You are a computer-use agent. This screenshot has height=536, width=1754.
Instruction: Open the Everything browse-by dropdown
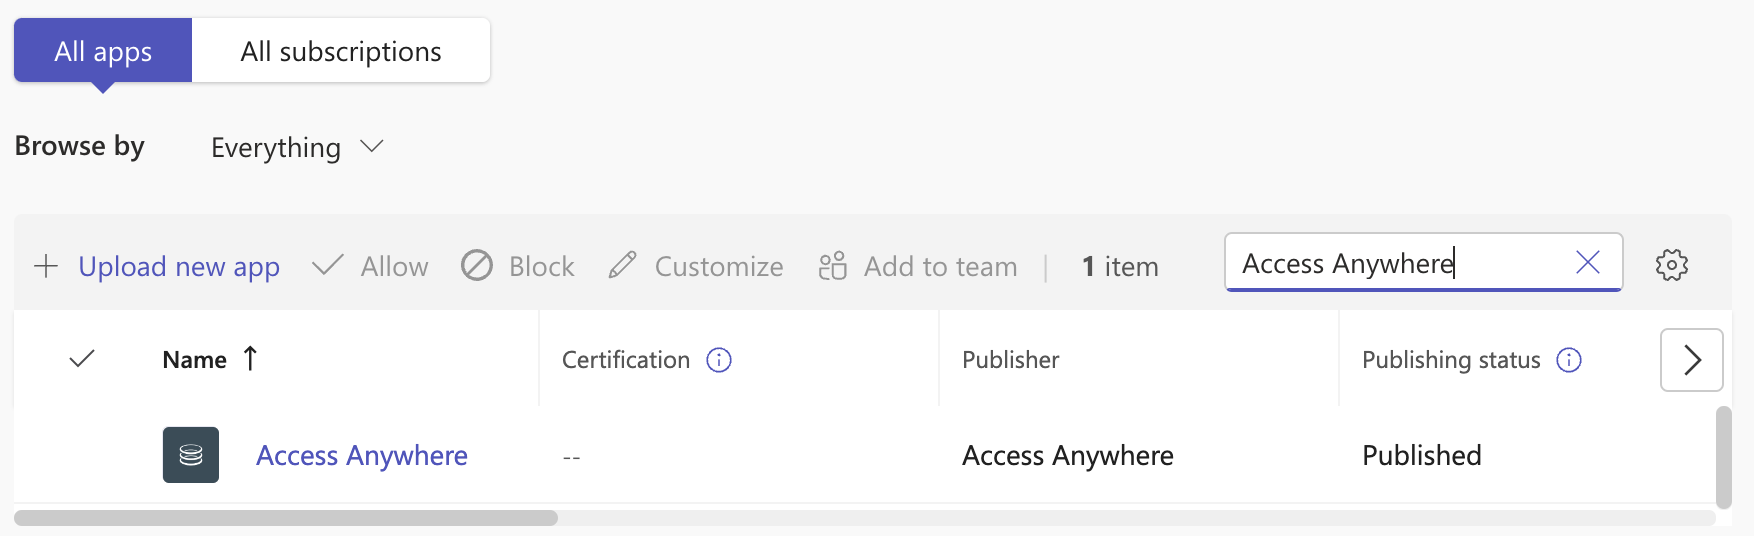[297, 148]
